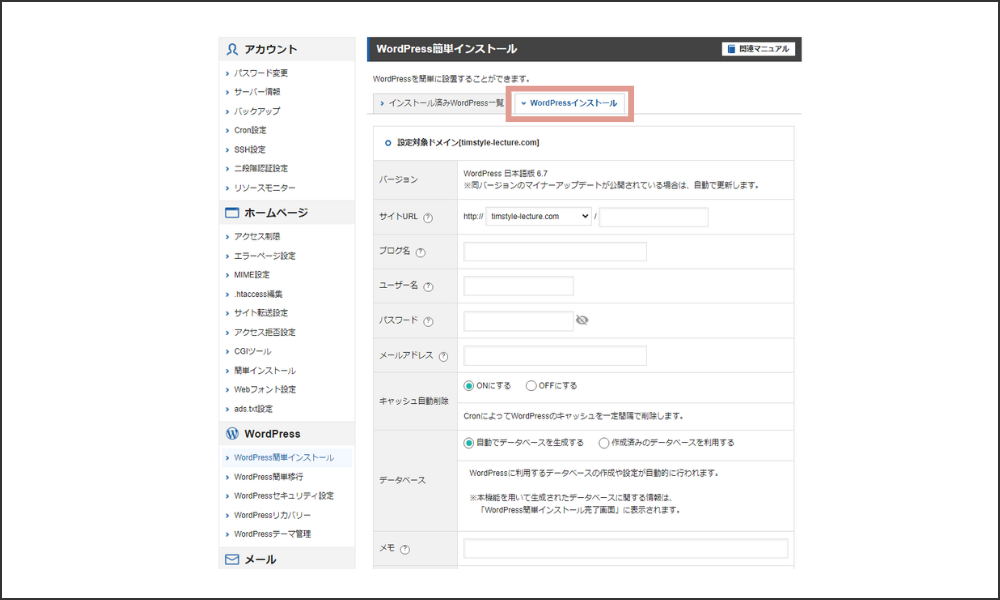Open WordPressセキュリティ設定 in the sidebar

point(284,496)
